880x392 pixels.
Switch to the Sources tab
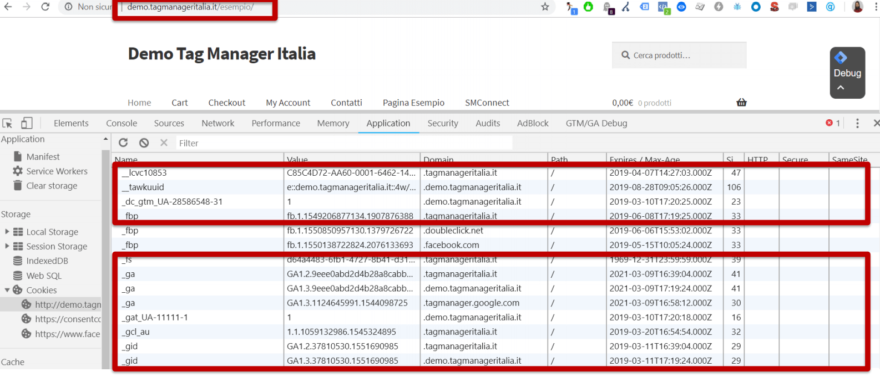click(x=169, y=124)
